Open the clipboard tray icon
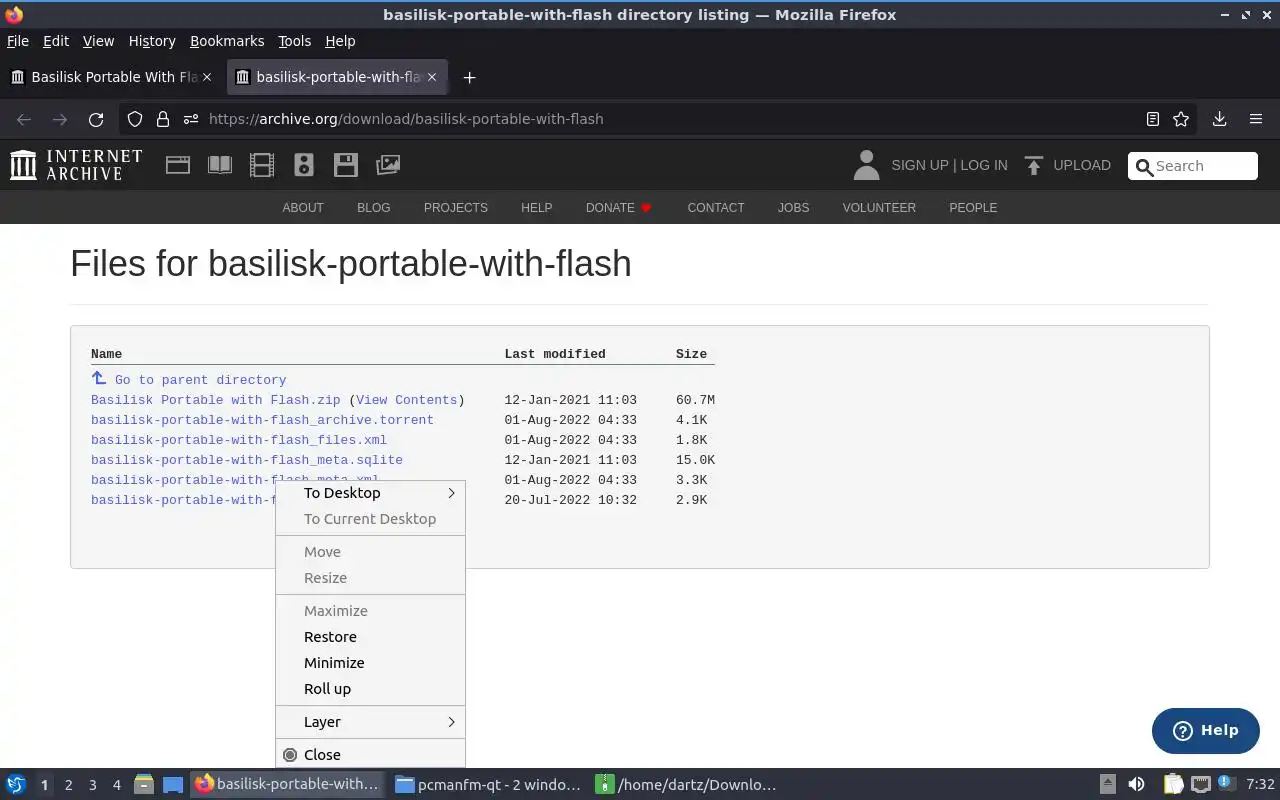 click(x=1173, y=784)
